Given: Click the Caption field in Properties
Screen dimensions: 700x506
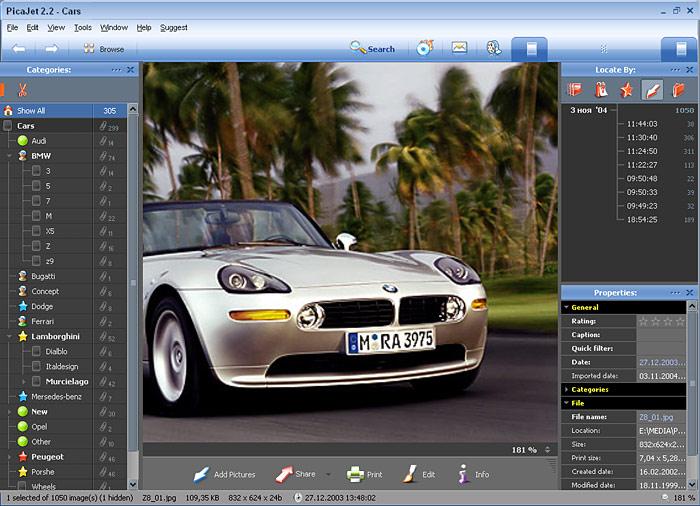Looking at the screenshot, I should click(661, 335).
